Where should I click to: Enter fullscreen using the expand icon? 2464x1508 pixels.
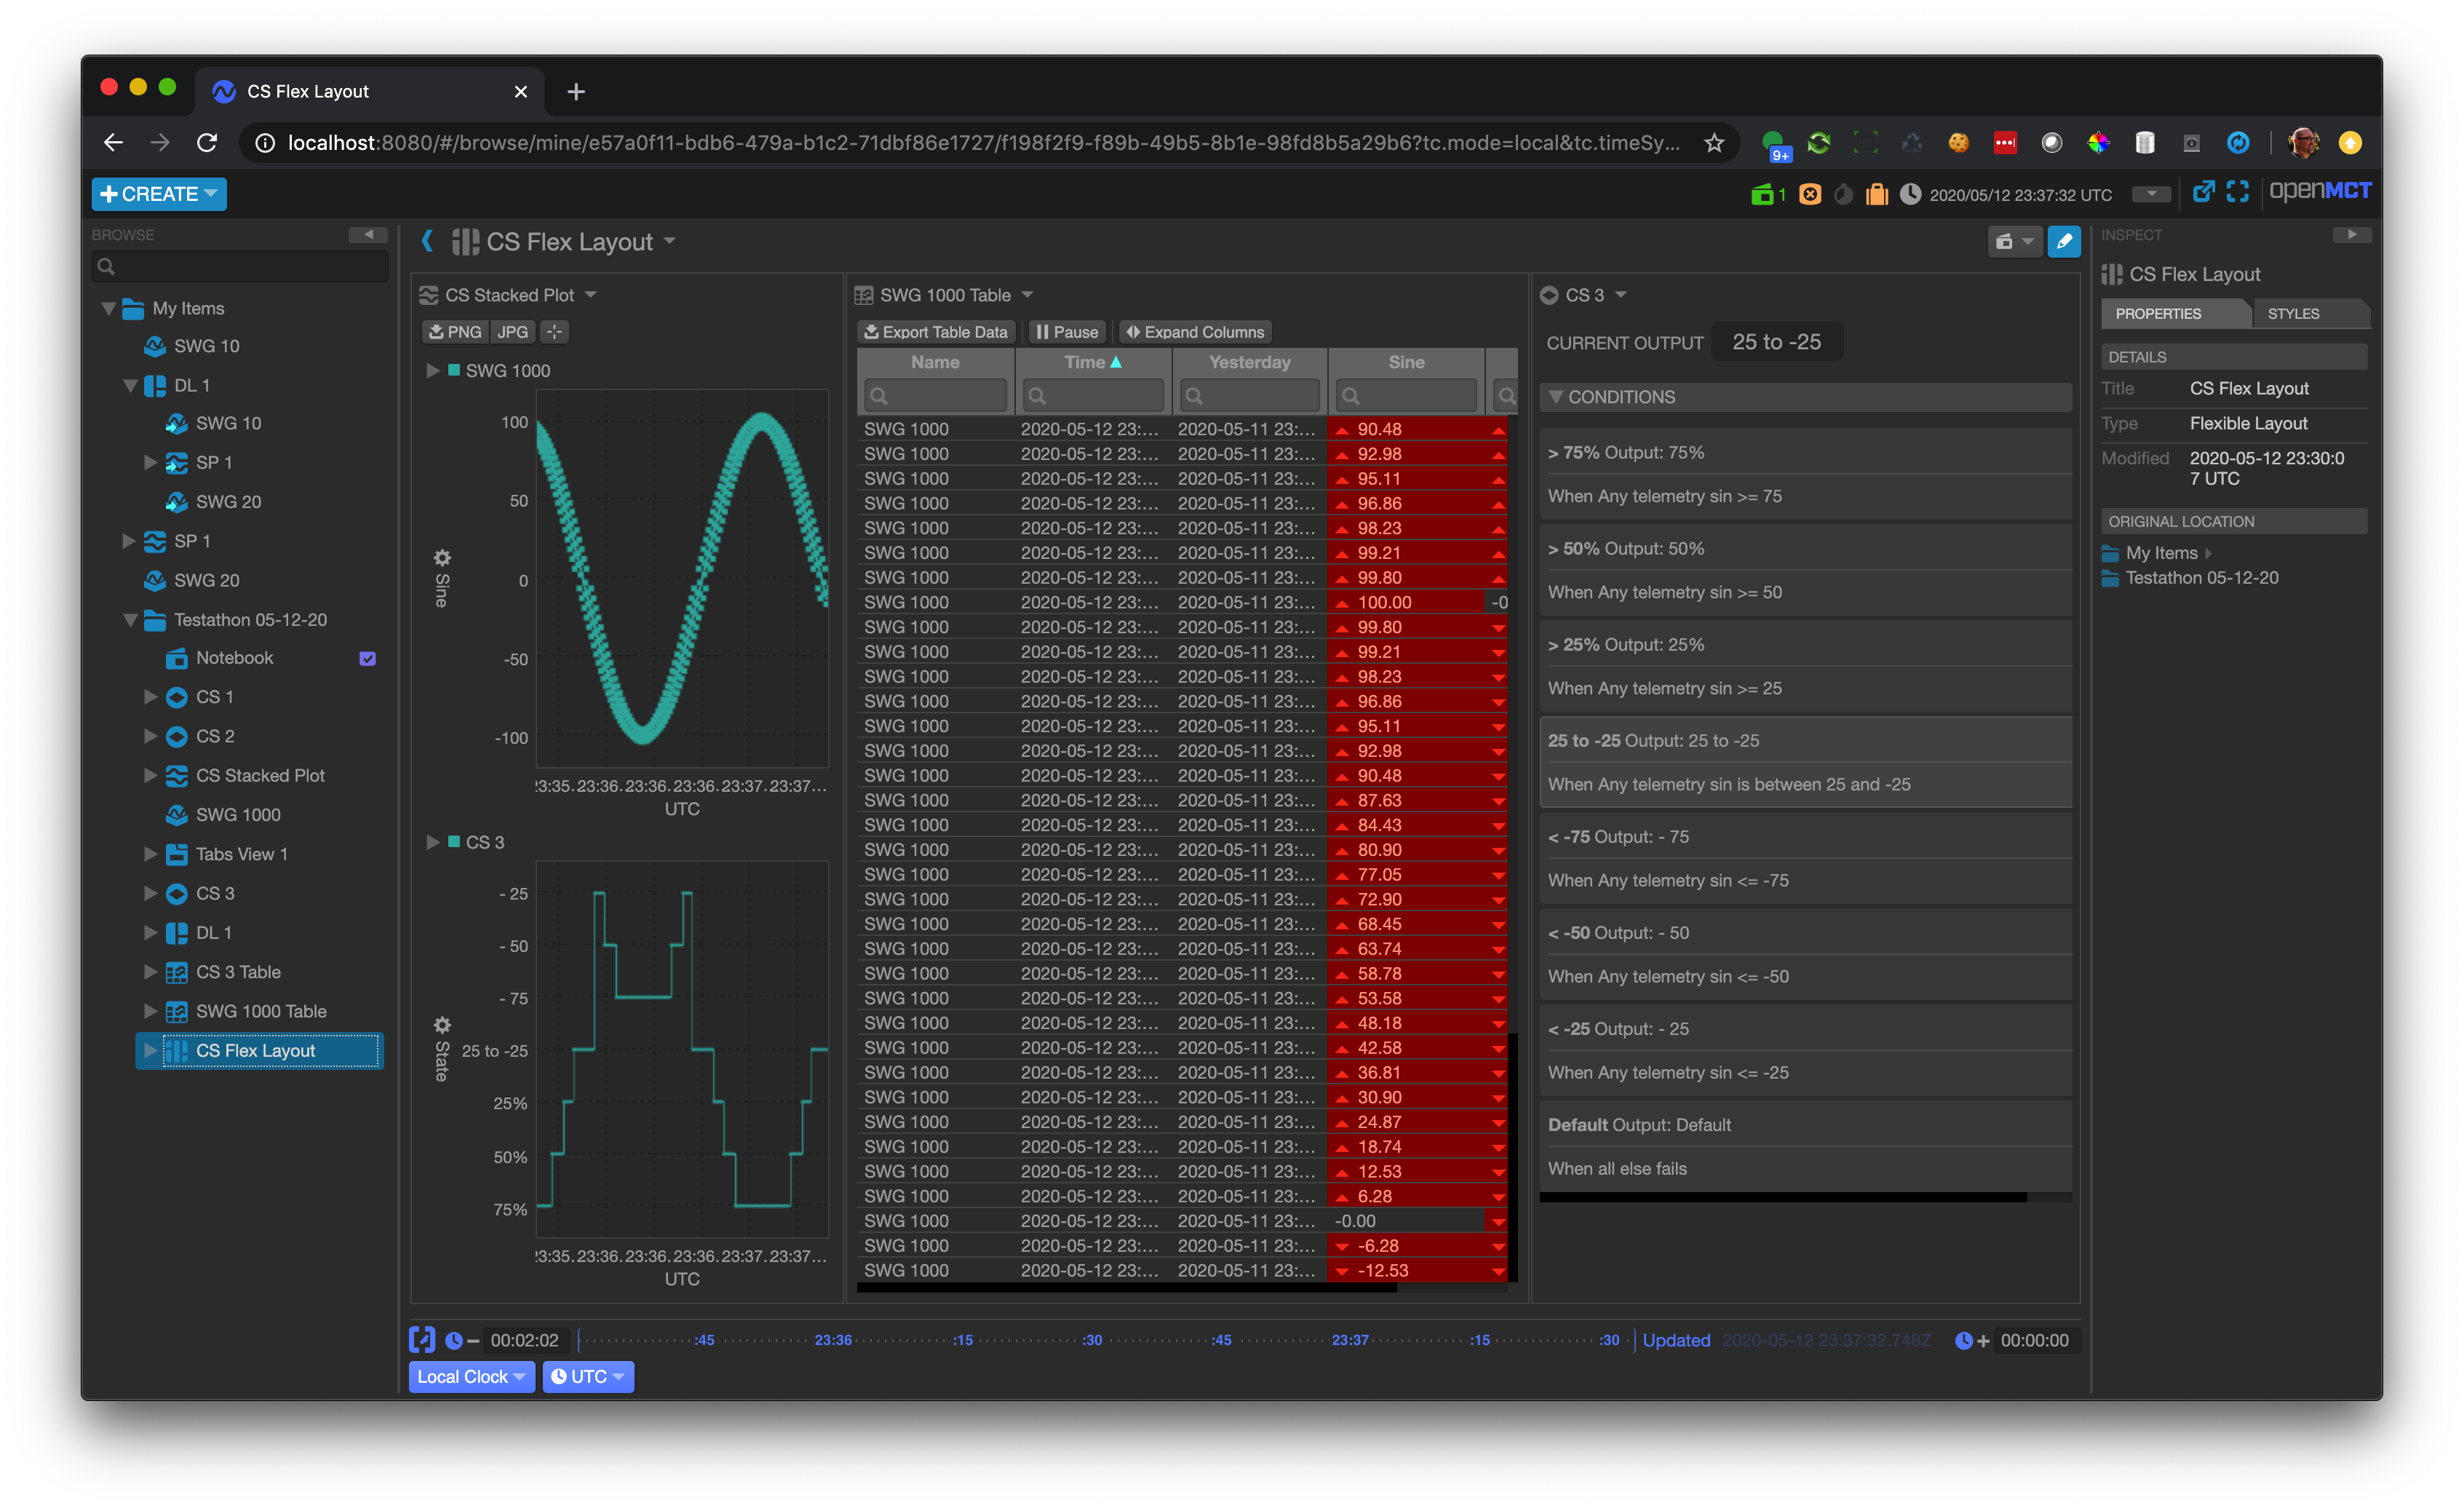pyautogui.click(x=2237, y=191)
